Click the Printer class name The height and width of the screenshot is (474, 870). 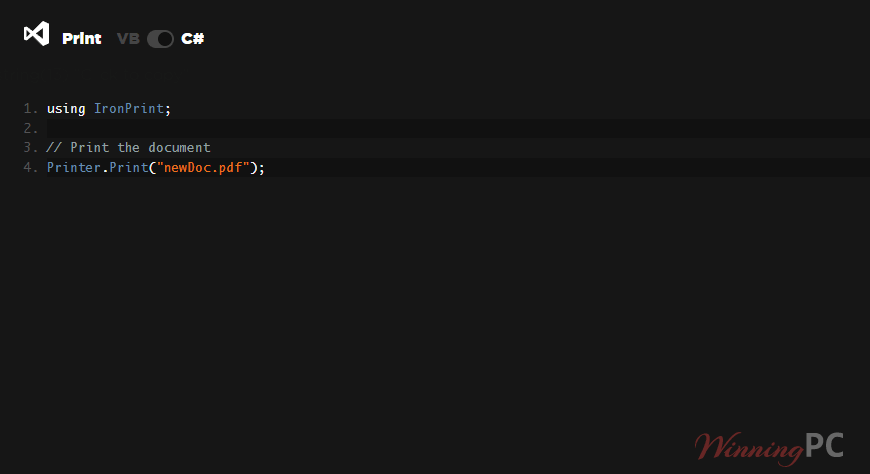point(74,167)
